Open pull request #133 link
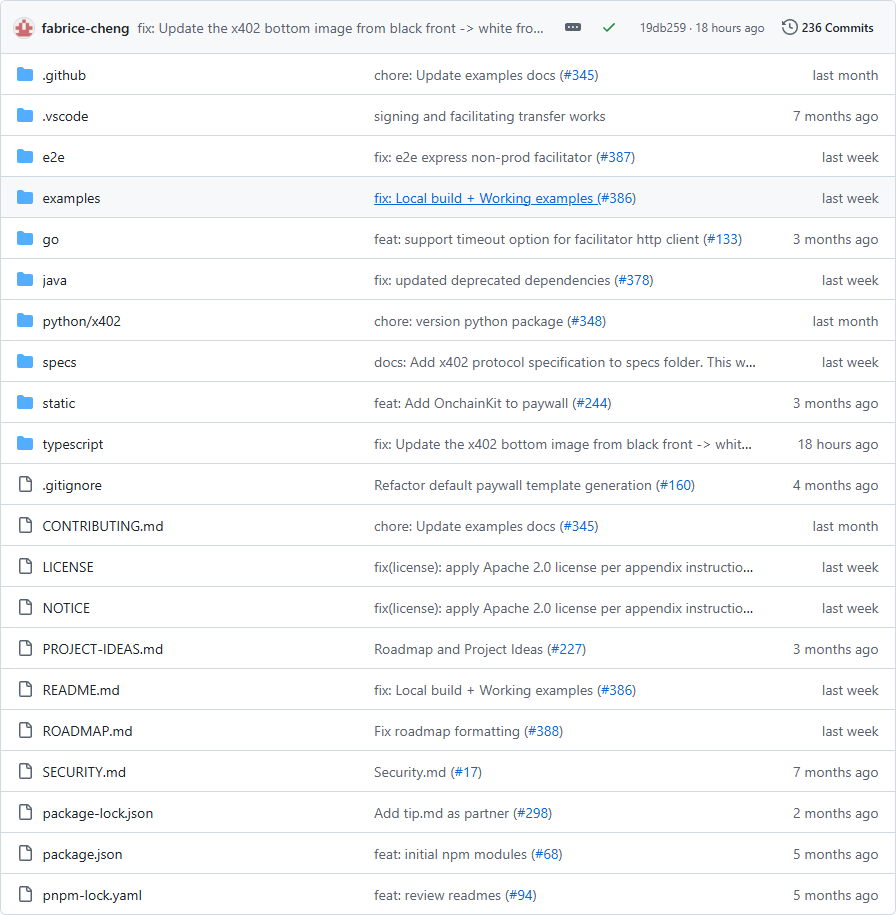 point(722,239)
